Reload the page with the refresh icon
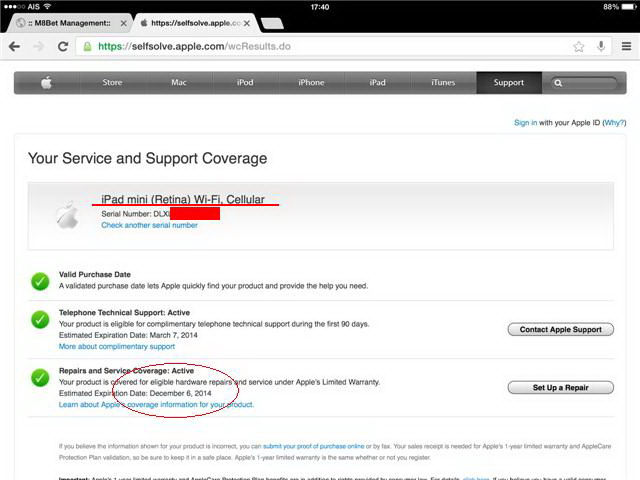 [x=63, y=47]
